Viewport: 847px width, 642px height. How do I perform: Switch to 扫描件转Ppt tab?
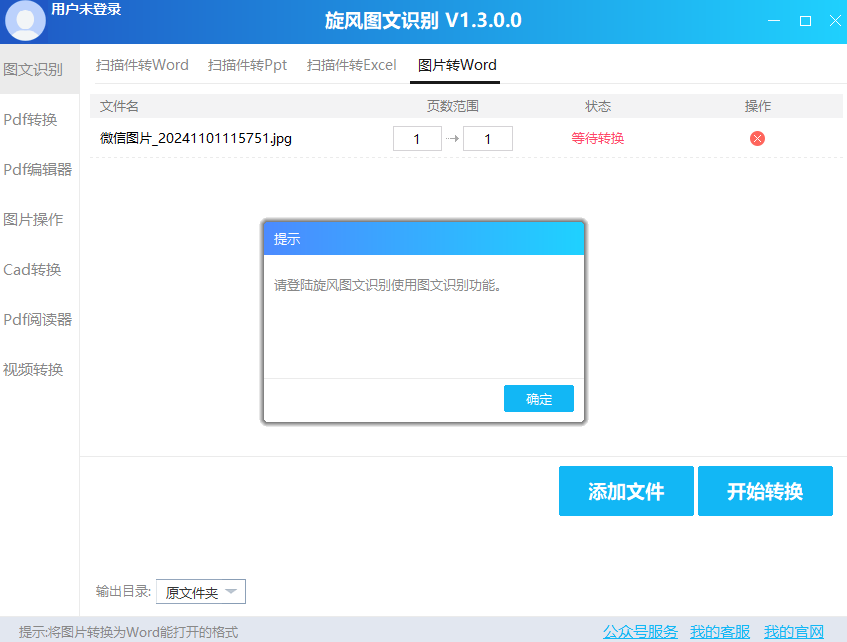tap(247, 65)
